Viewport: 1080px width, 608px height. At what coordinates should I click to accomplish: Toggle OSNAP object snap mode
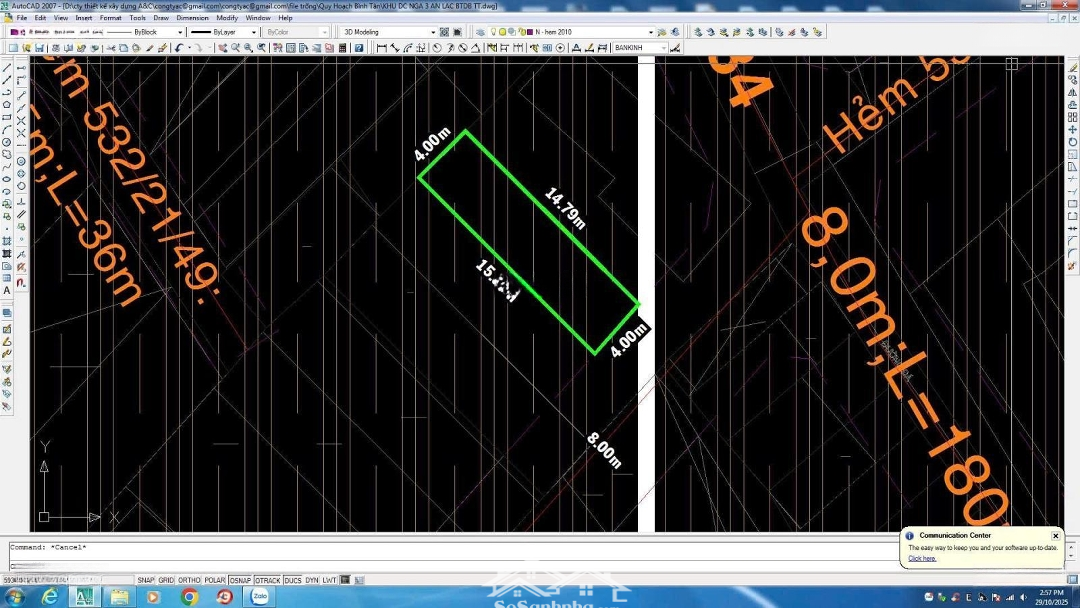point(240,580)
